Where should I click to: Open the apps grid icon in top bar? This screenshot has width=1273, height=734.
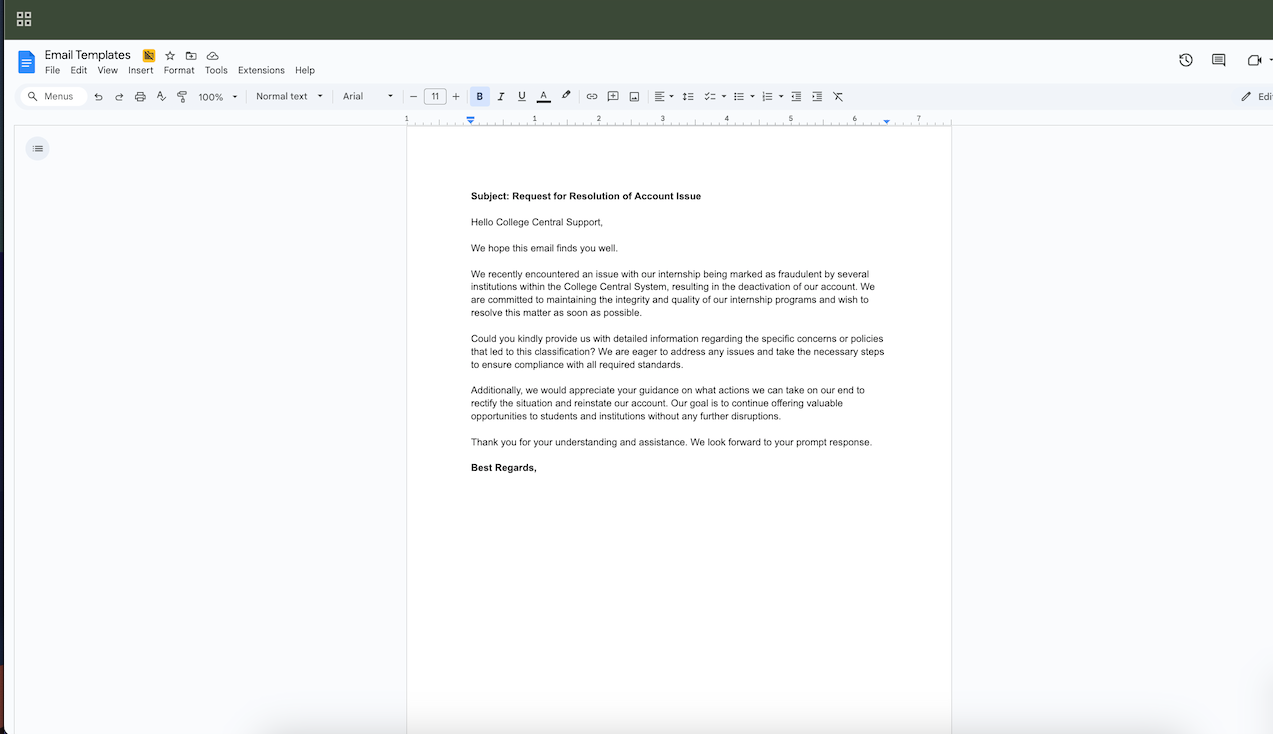click(x=24, y=19)
